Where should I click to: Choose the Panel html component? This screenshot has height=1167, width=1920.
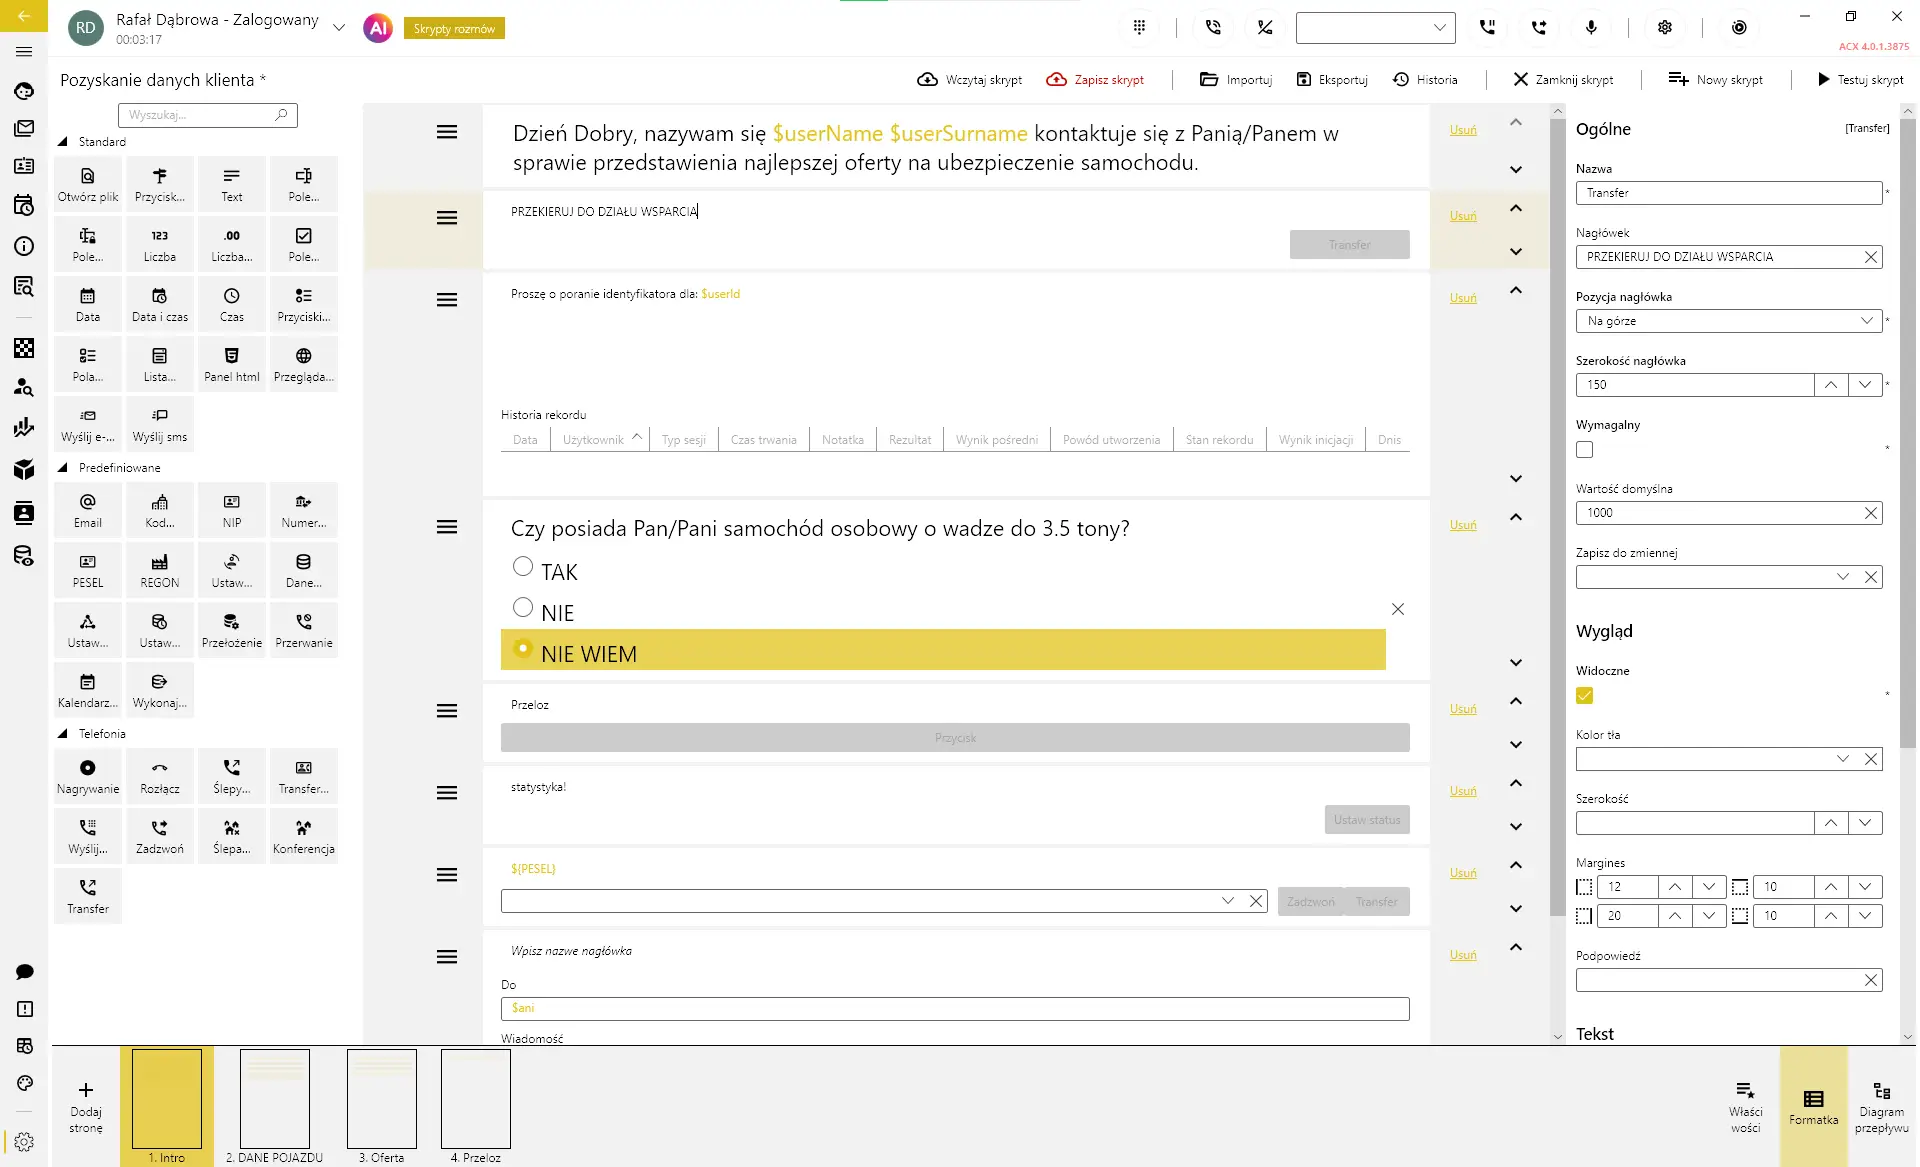tap(231, 364)
